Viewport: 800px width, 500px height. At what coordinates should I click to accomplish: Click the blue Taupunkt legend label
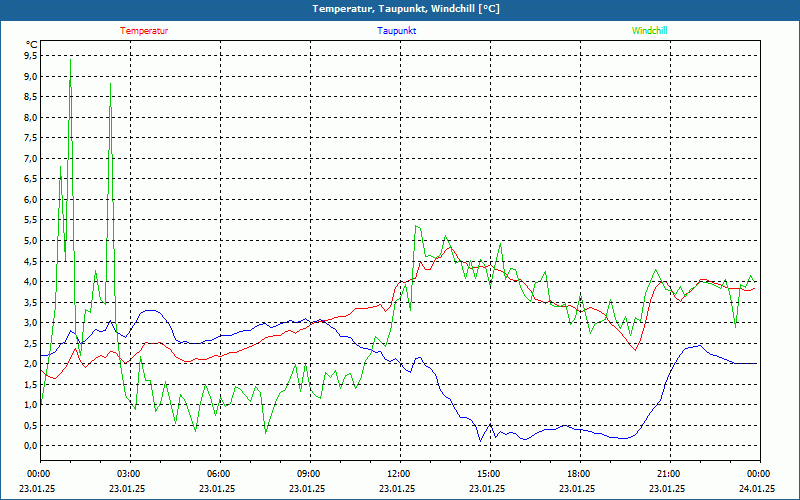pos(396,31)
